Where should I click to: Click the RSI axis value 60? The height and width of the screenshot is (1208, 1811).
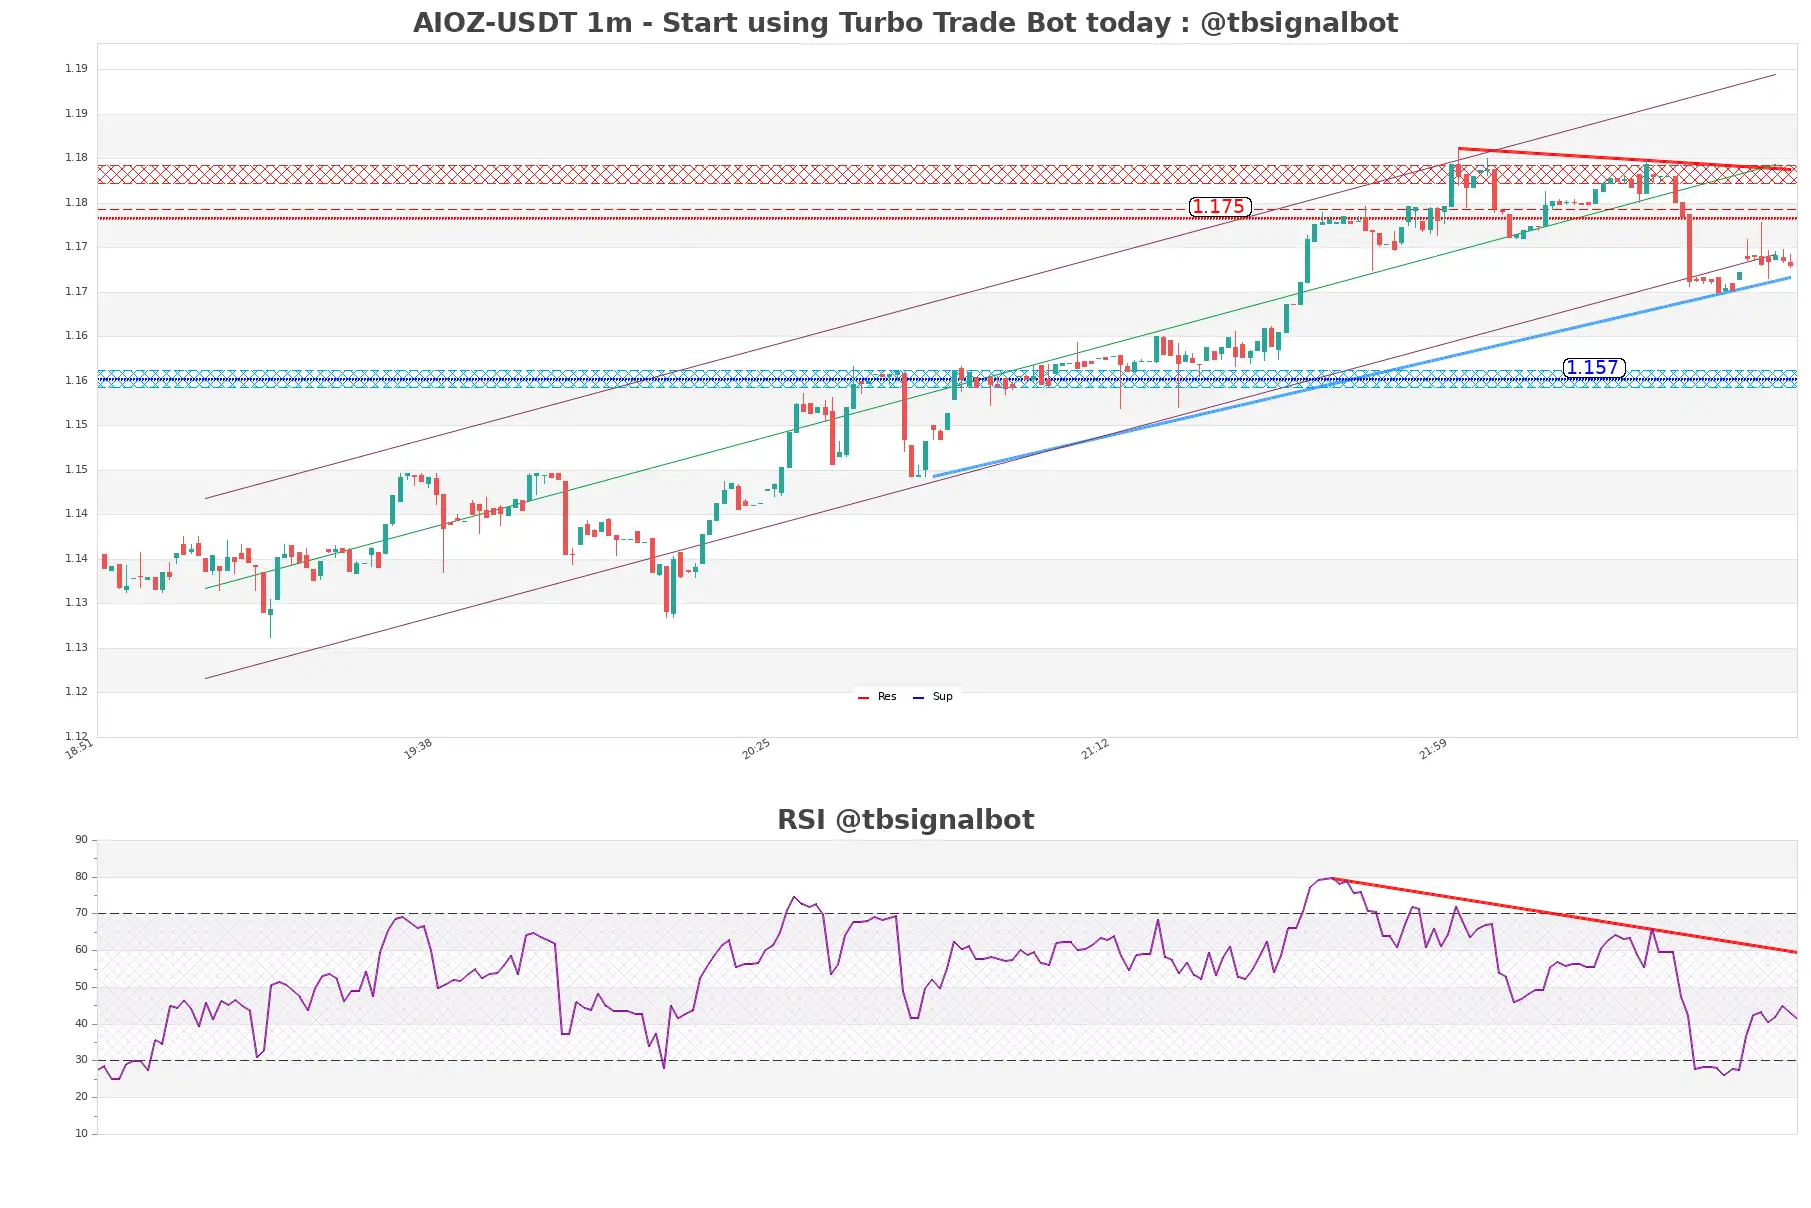click(81, 950)
